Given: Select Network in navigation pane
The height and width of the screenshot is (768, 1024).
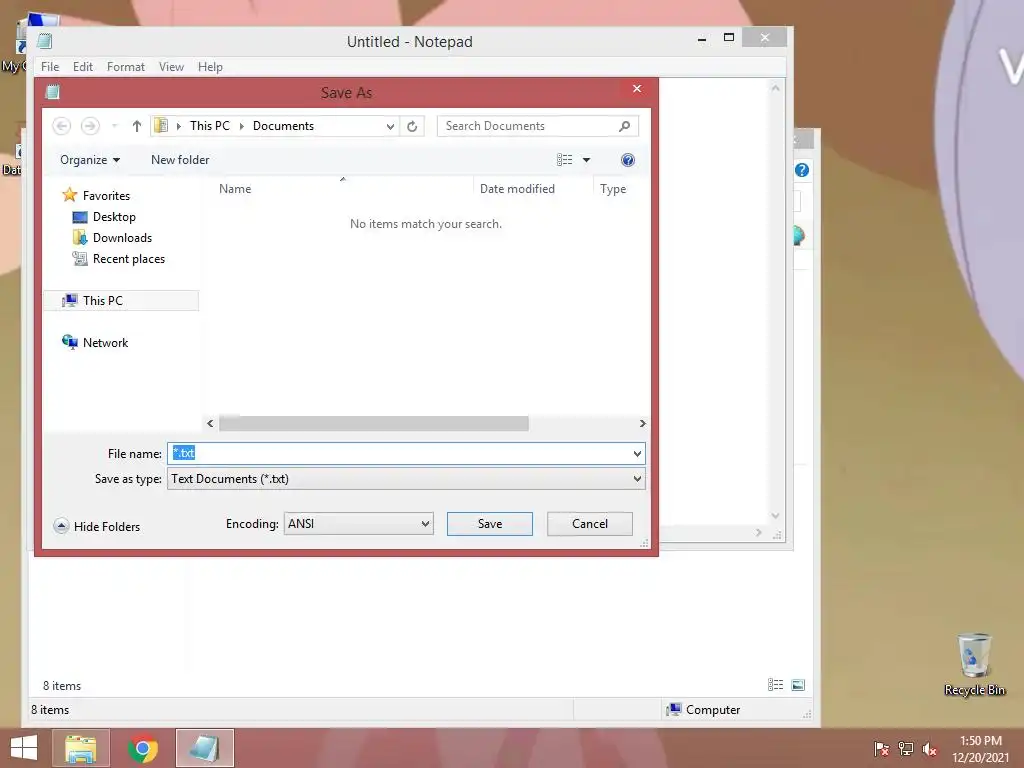Looking at the screenshot, I should pyautogui.click(x=104, y=342).
